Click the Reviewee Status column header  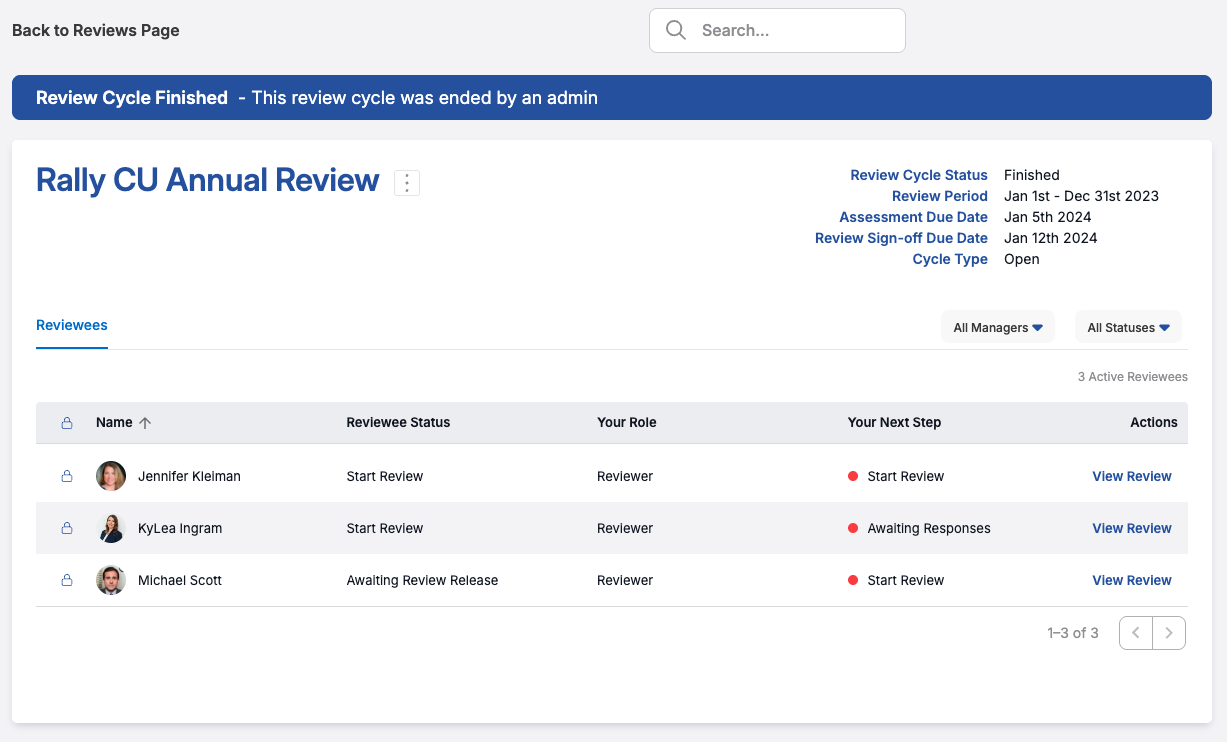click(398, 422)
